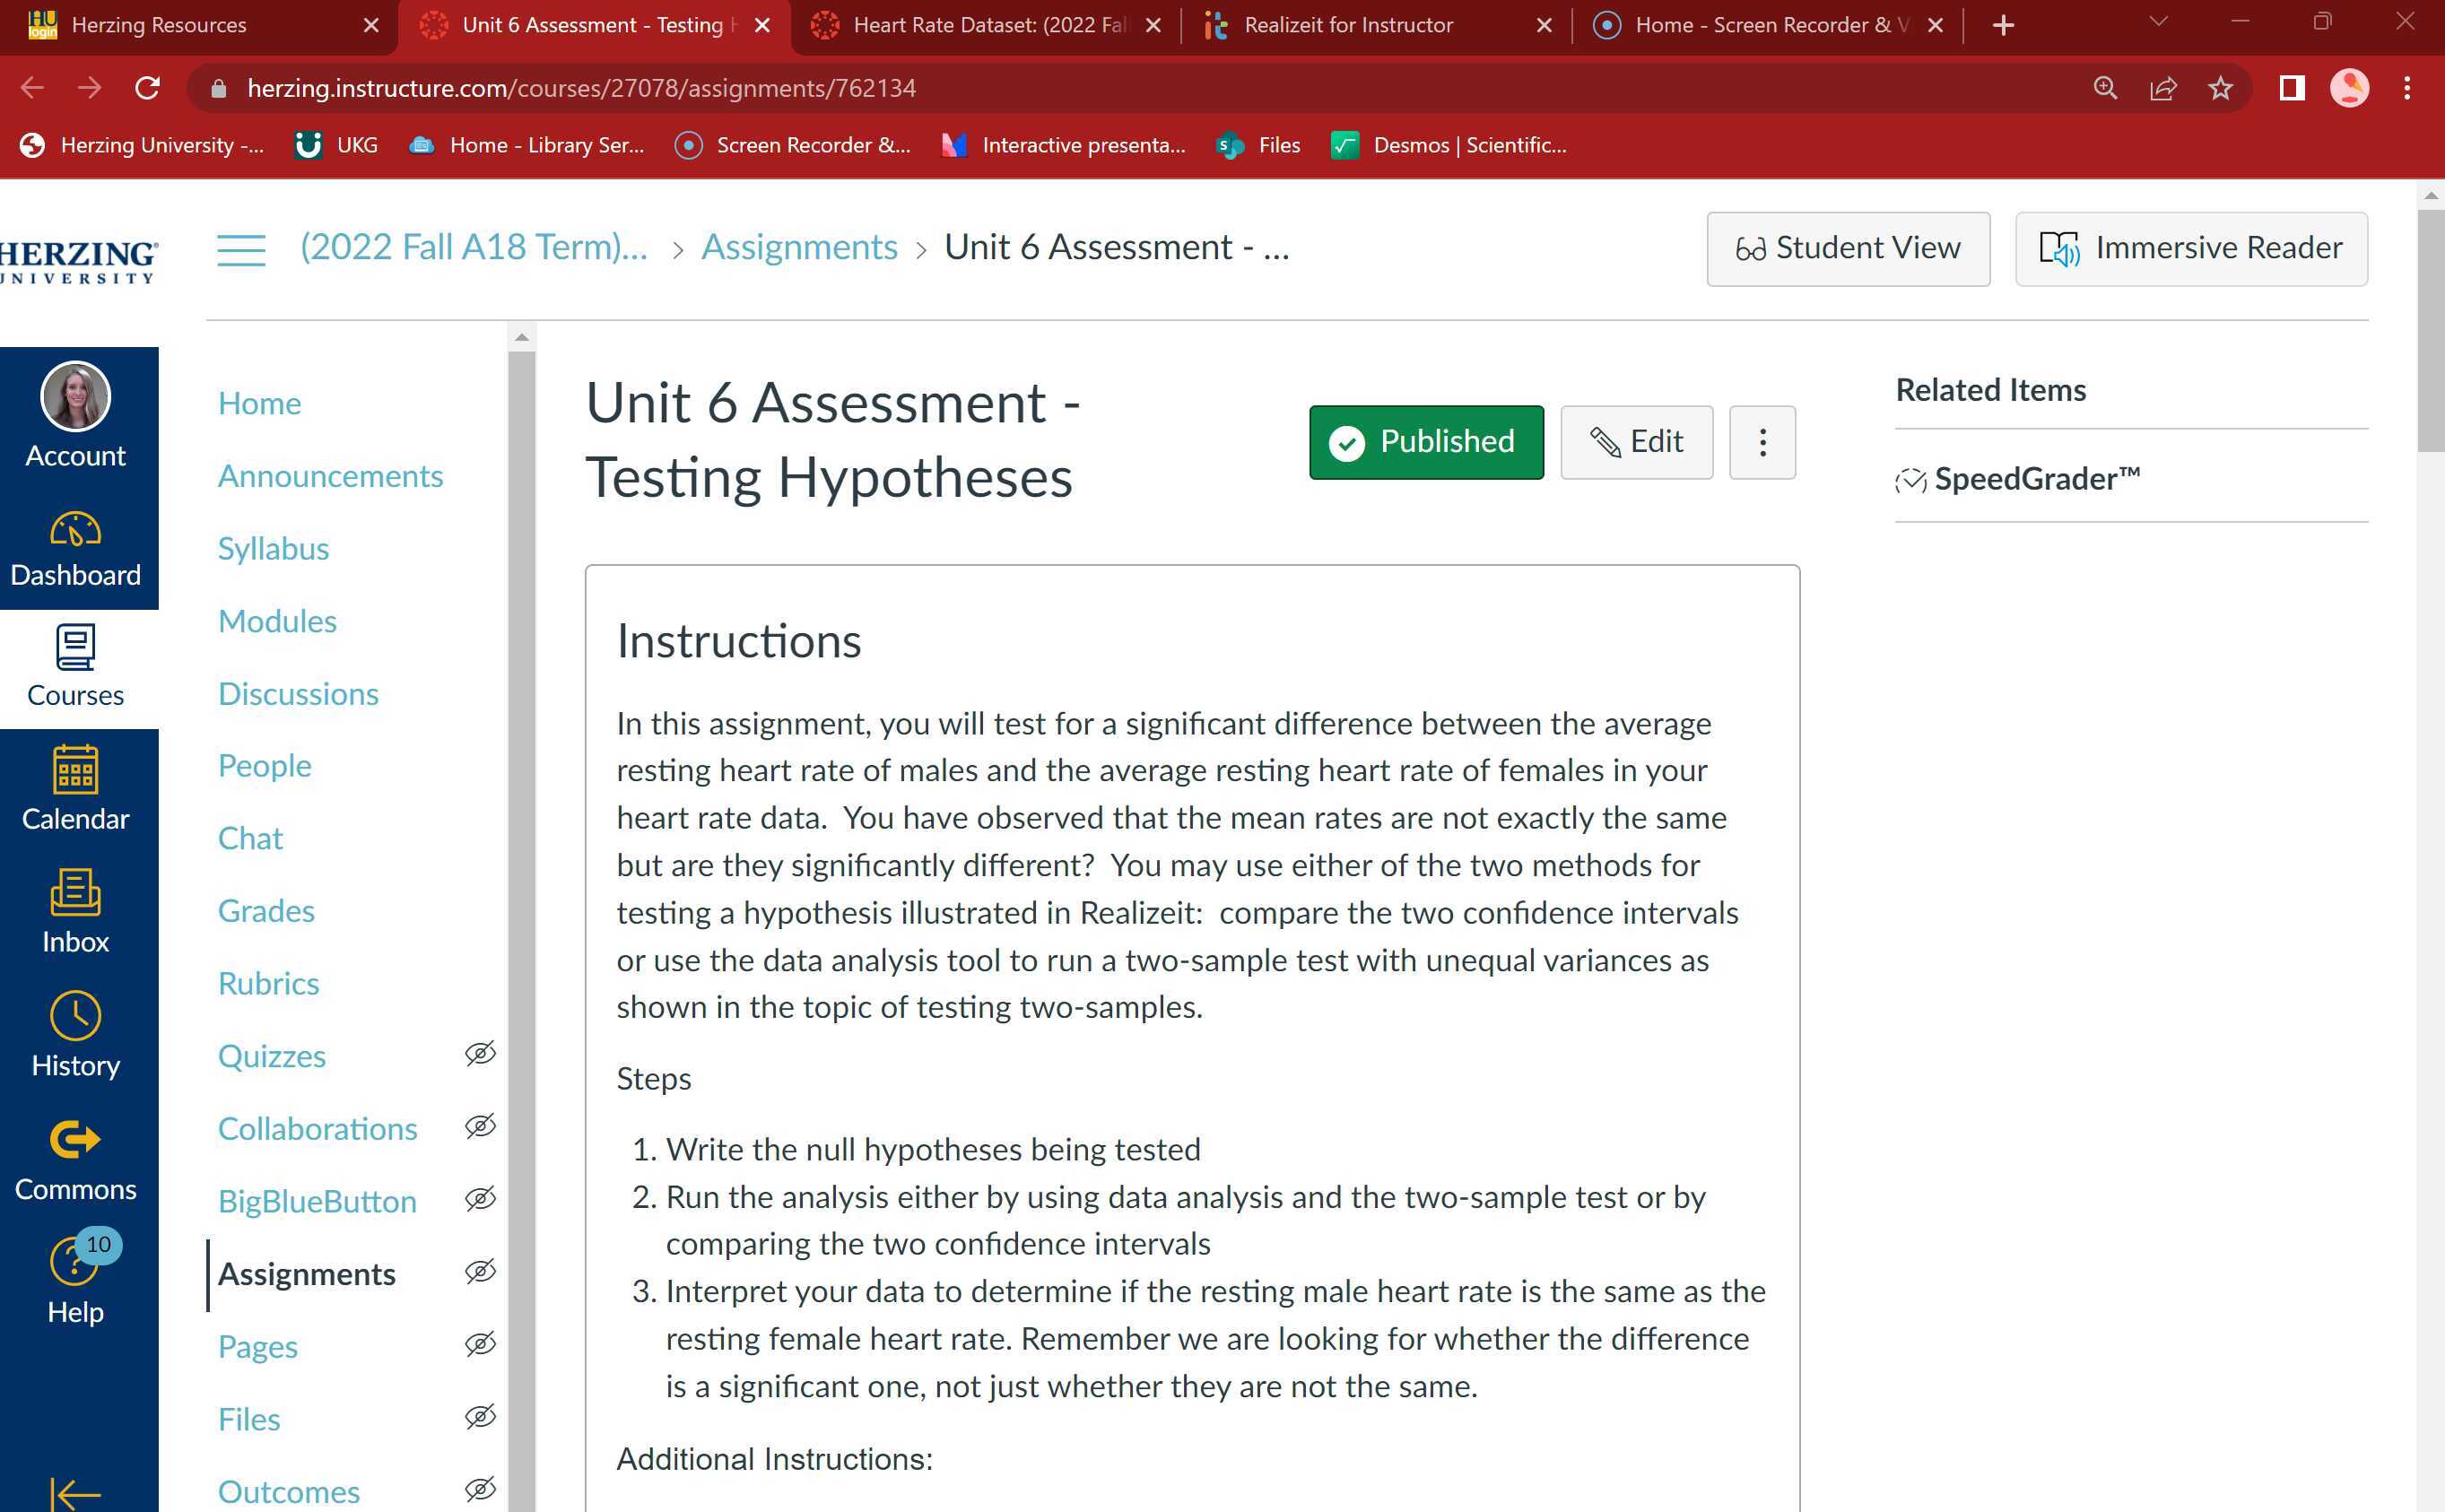This screenshot has width=2445, height=1512.
Task: Open your Account via the profile avatar
Action: point(75,397)
